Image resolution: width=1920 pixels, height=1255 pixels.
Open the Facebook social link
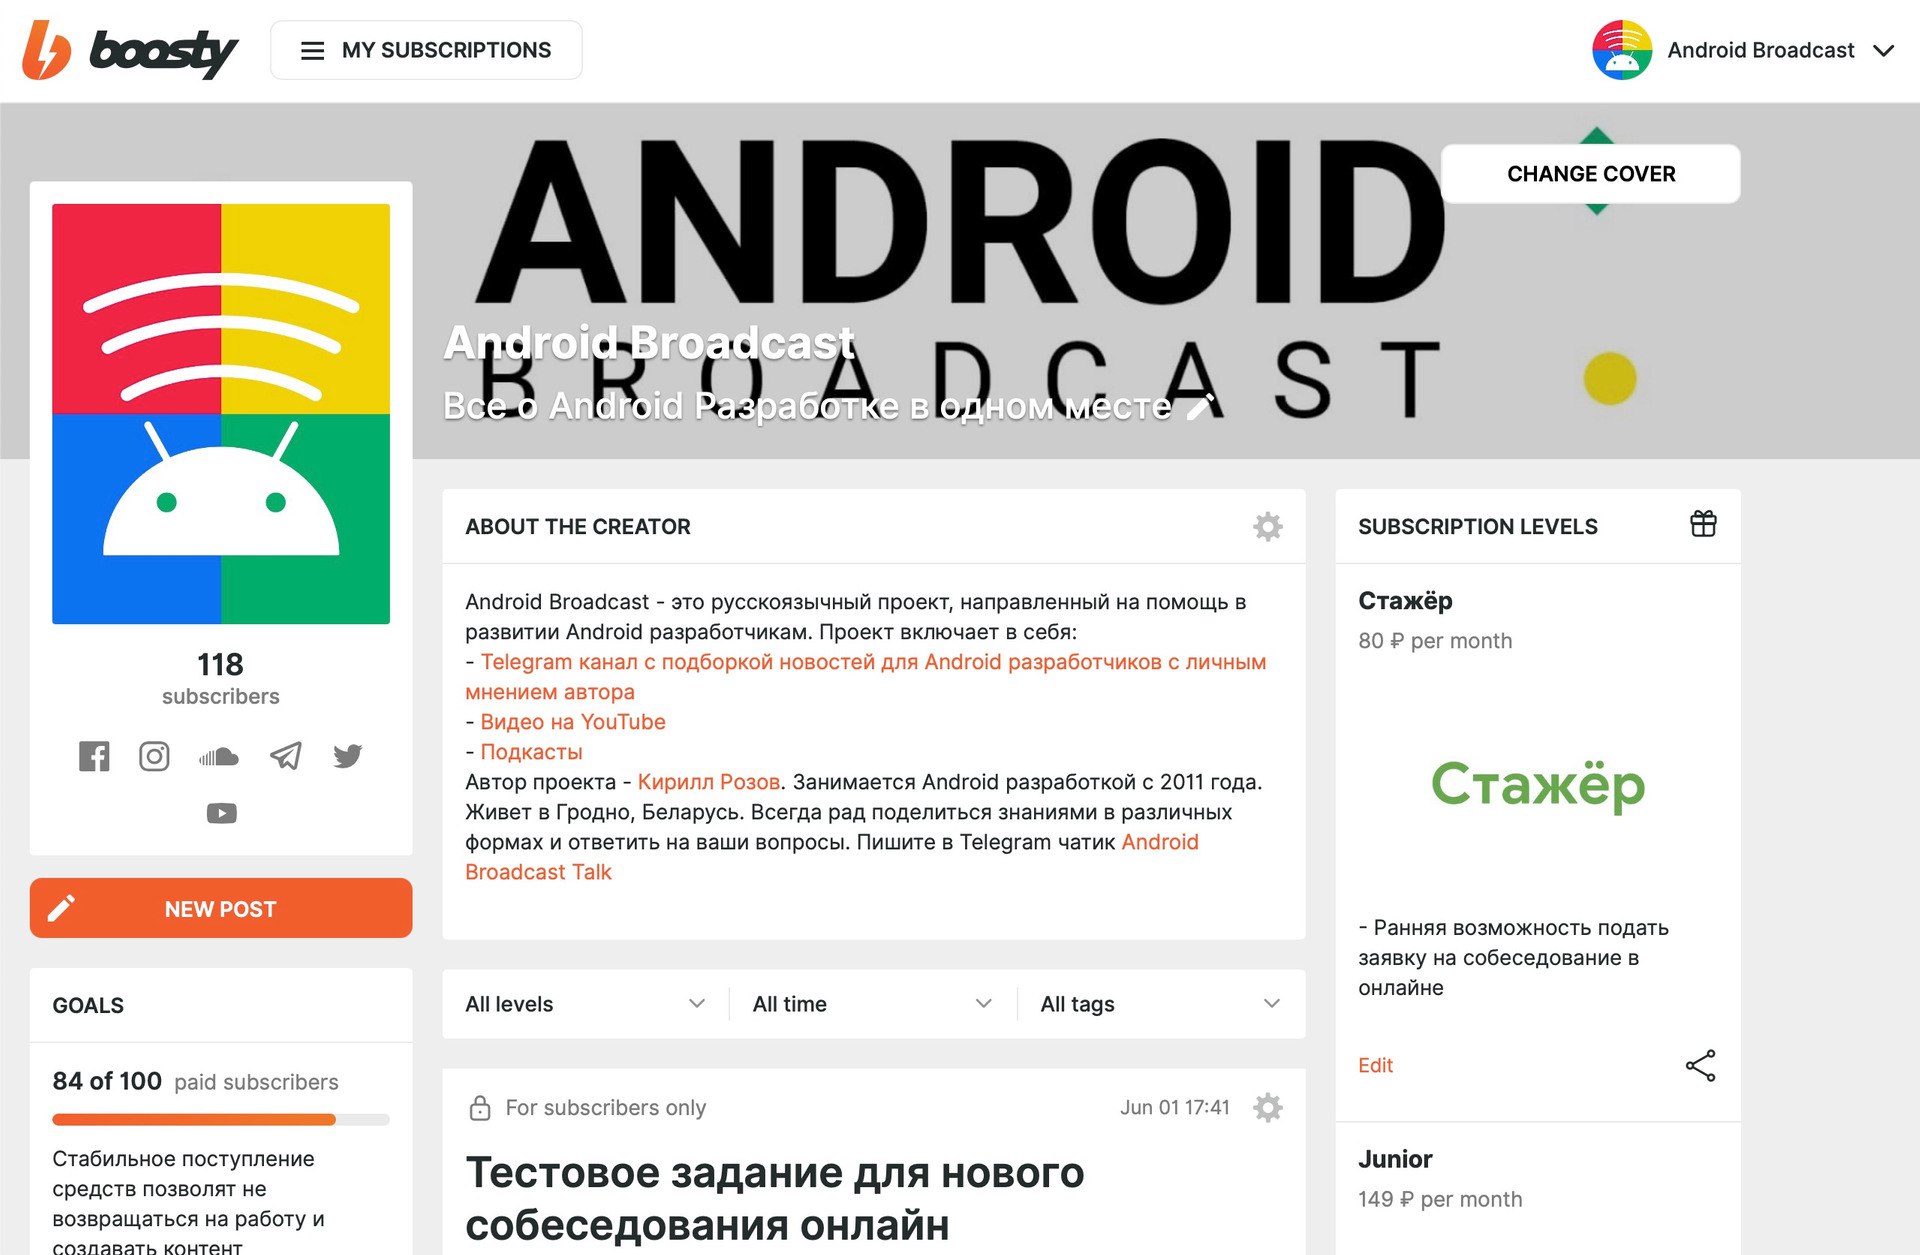94,756
